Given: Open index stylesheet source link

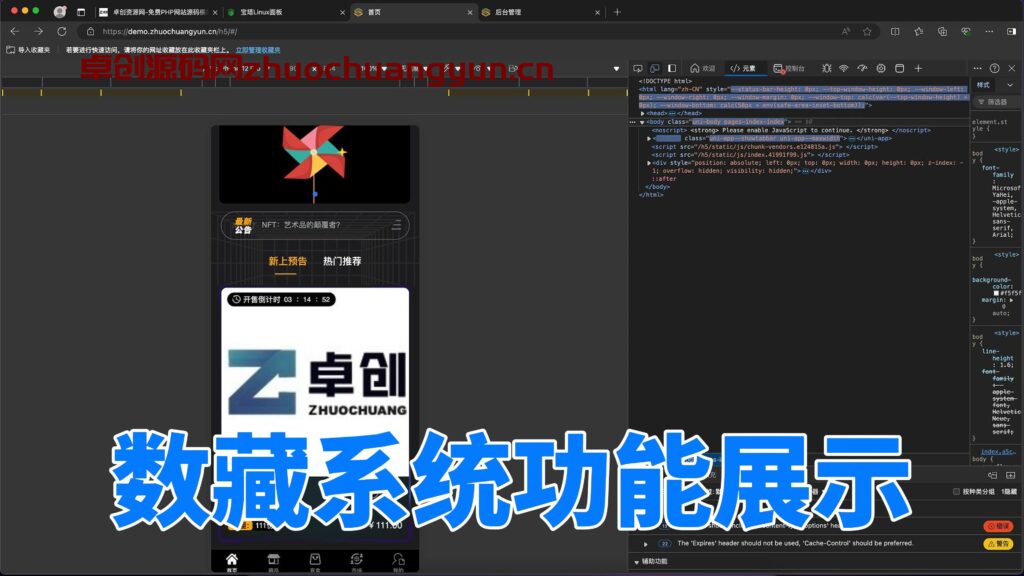Looking at the screenshot, I should coord(998,451).
